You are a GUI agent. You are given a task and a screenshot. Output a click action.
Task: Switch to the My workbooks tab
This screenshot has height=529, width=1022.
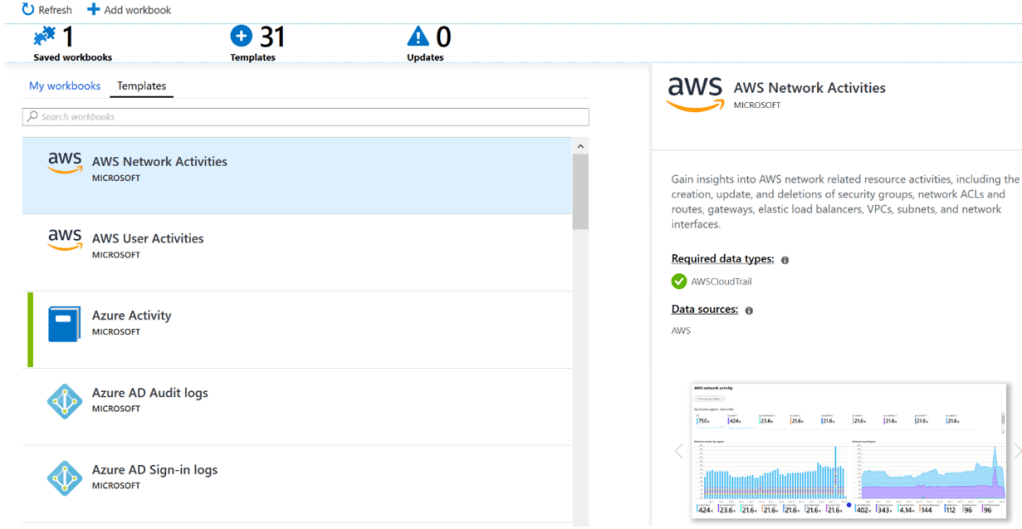[64, 86]
